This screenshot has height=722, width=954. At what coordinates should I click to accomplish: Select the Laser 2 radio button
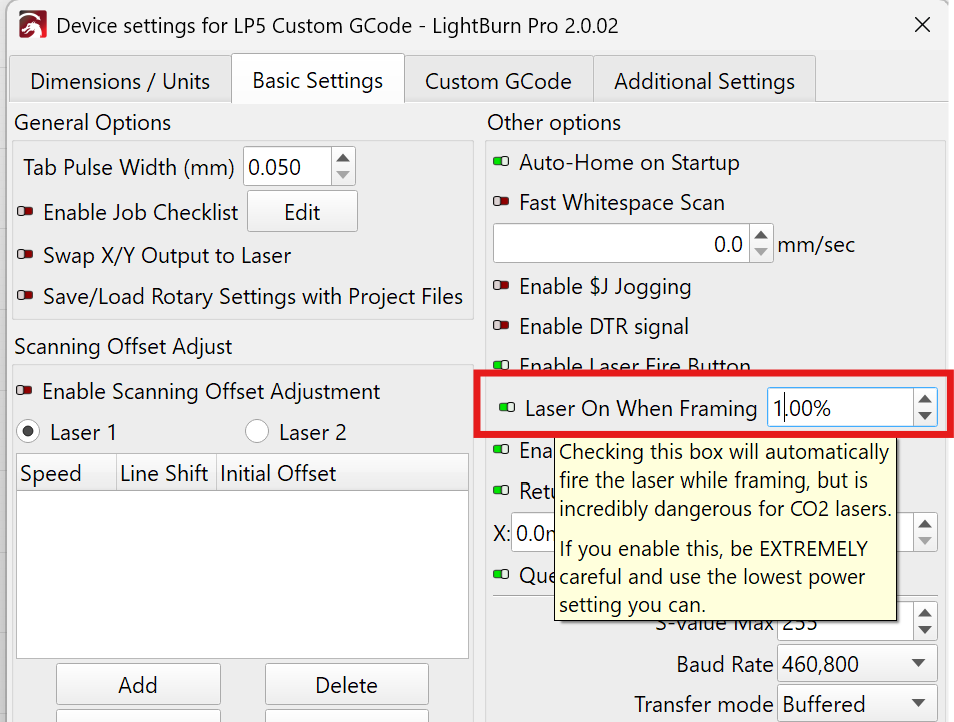(x=257, y=432)
